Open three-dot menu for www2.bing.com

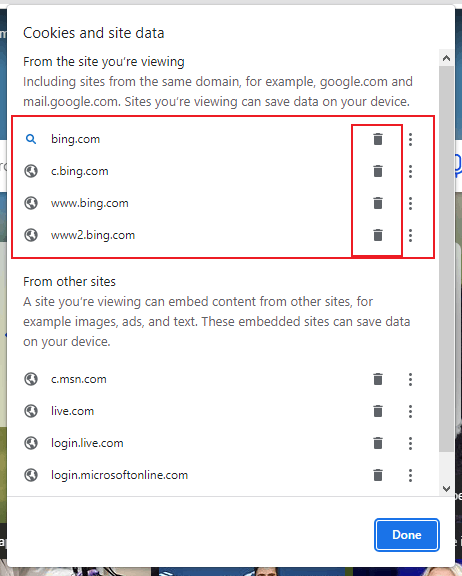pyautogui.click(x=411, y=235)
